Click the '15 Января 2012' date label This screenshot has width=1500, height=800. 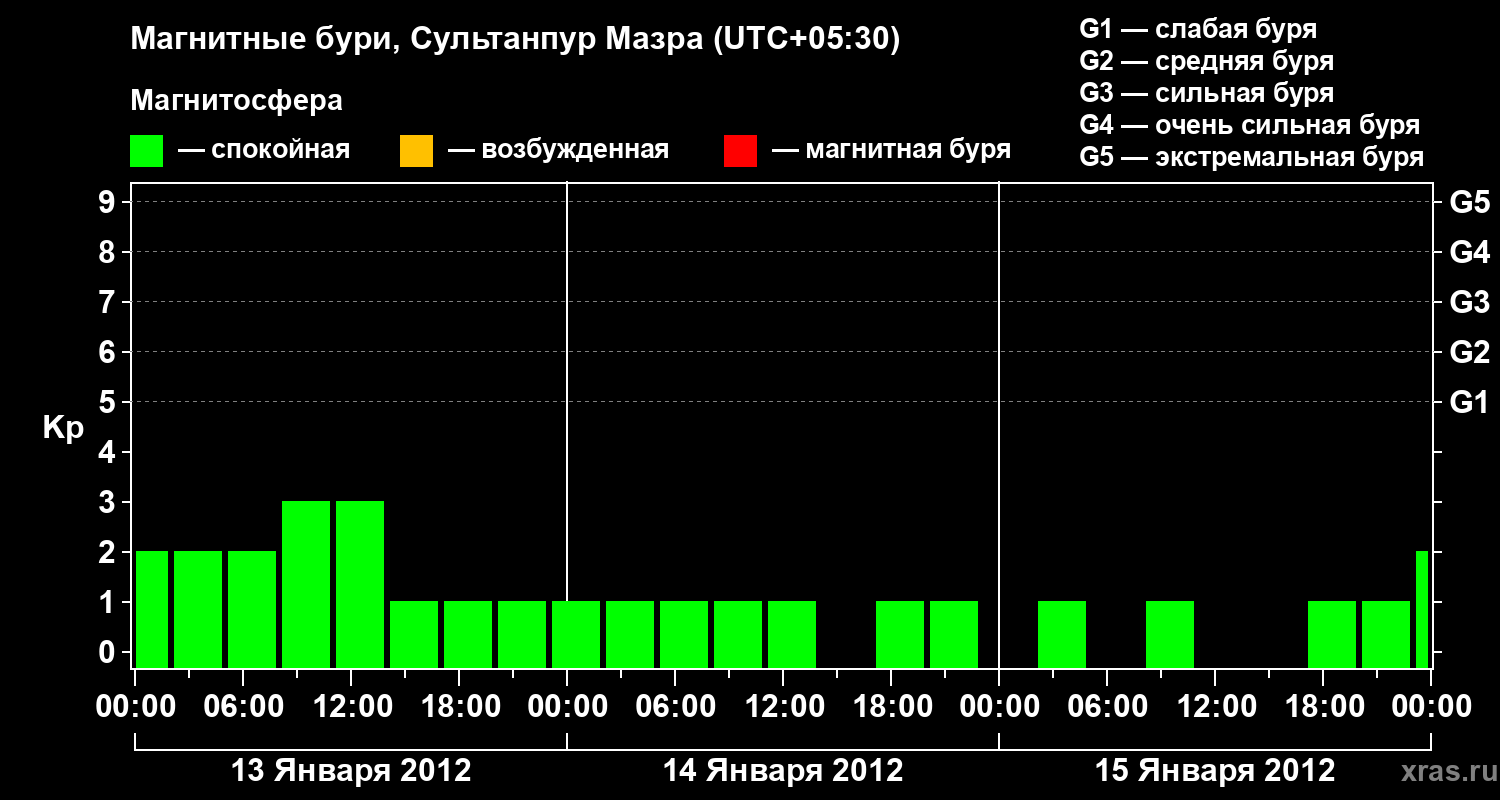[1215, 771]
